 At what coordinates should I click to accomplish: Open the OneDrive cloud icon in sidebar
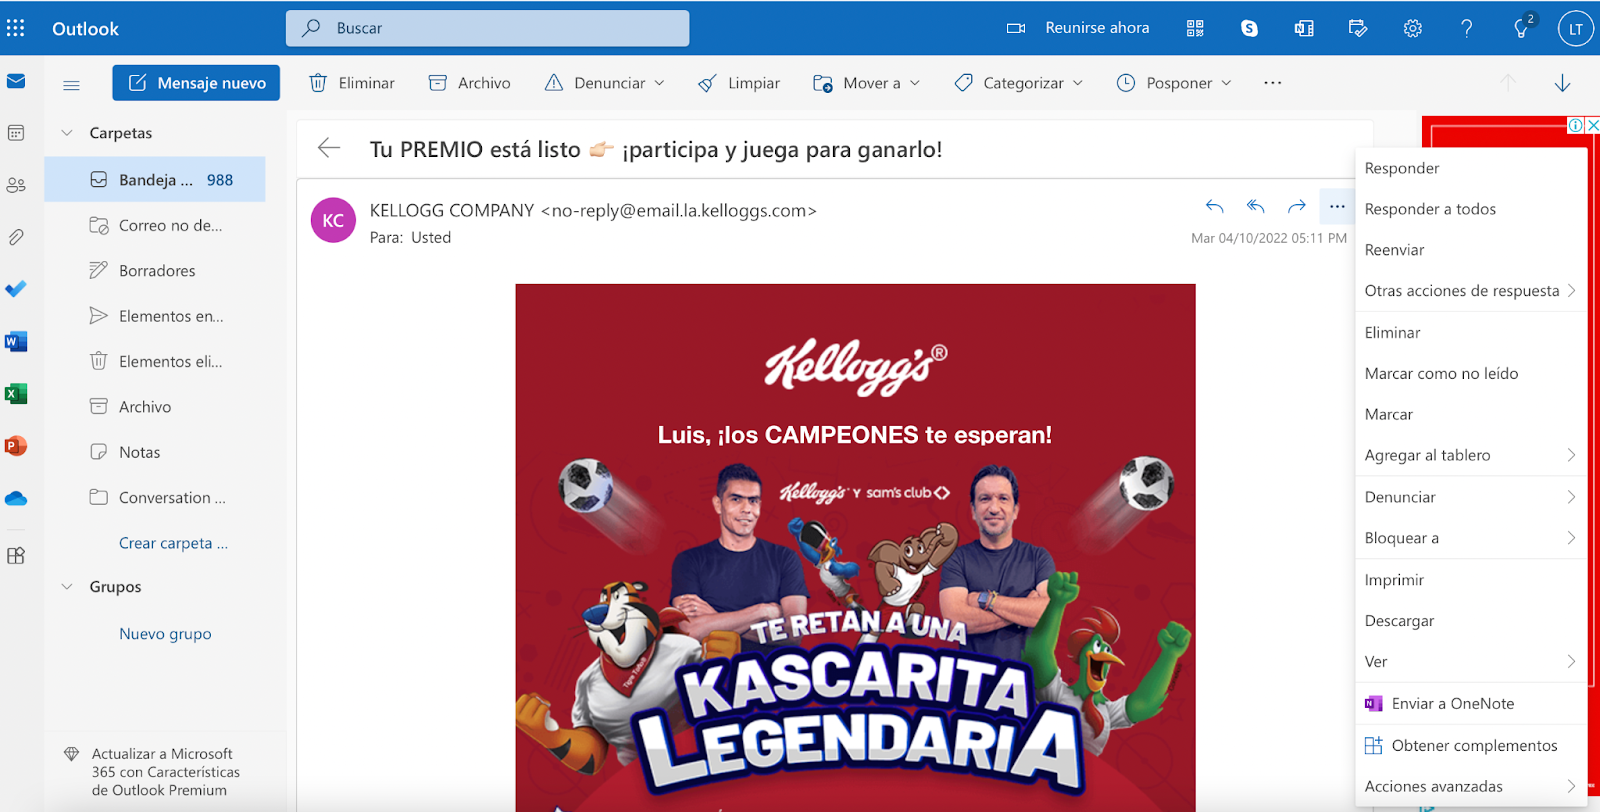(16, 498)
